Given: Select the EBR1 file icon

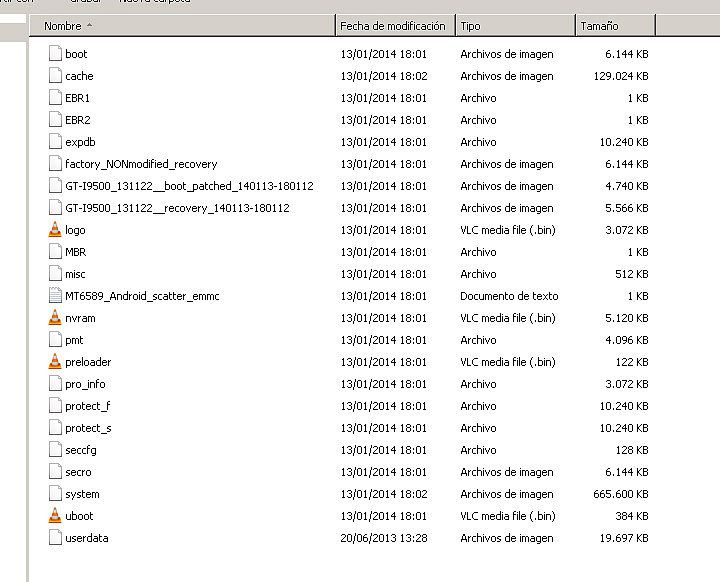Looking at the screenshot, I should point(55,97).
